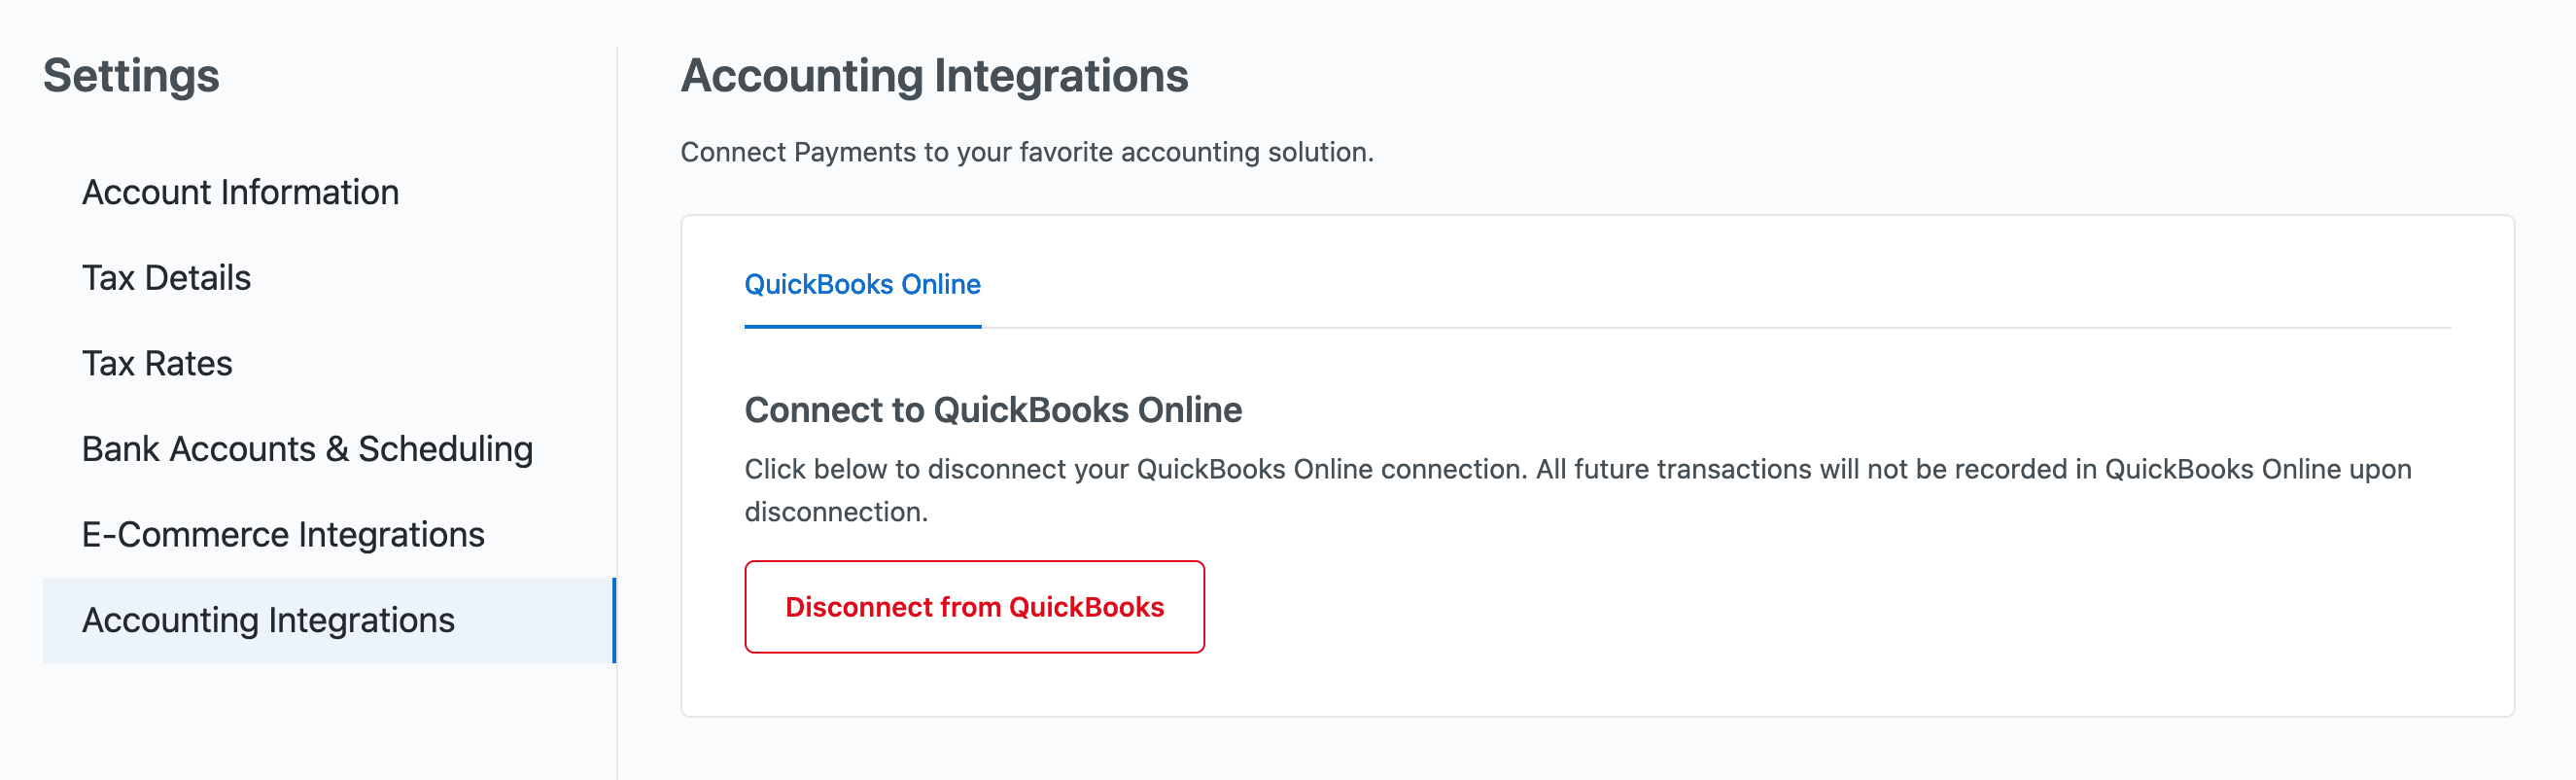Click Connect to QuickBooks Online heading
Image resolution: width=2576 pixels, height=780 pixels.
(993, 410)
